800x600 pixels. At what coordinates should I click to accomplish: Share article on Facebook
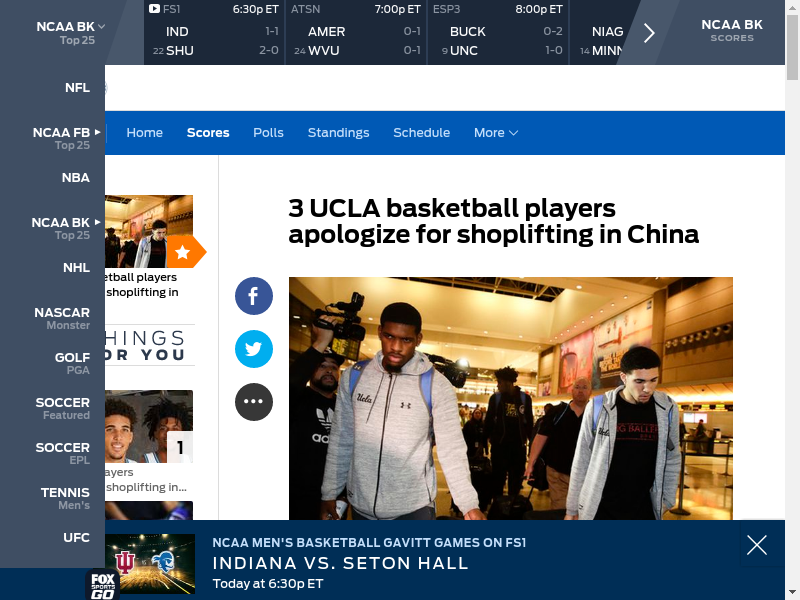point(254,296)
